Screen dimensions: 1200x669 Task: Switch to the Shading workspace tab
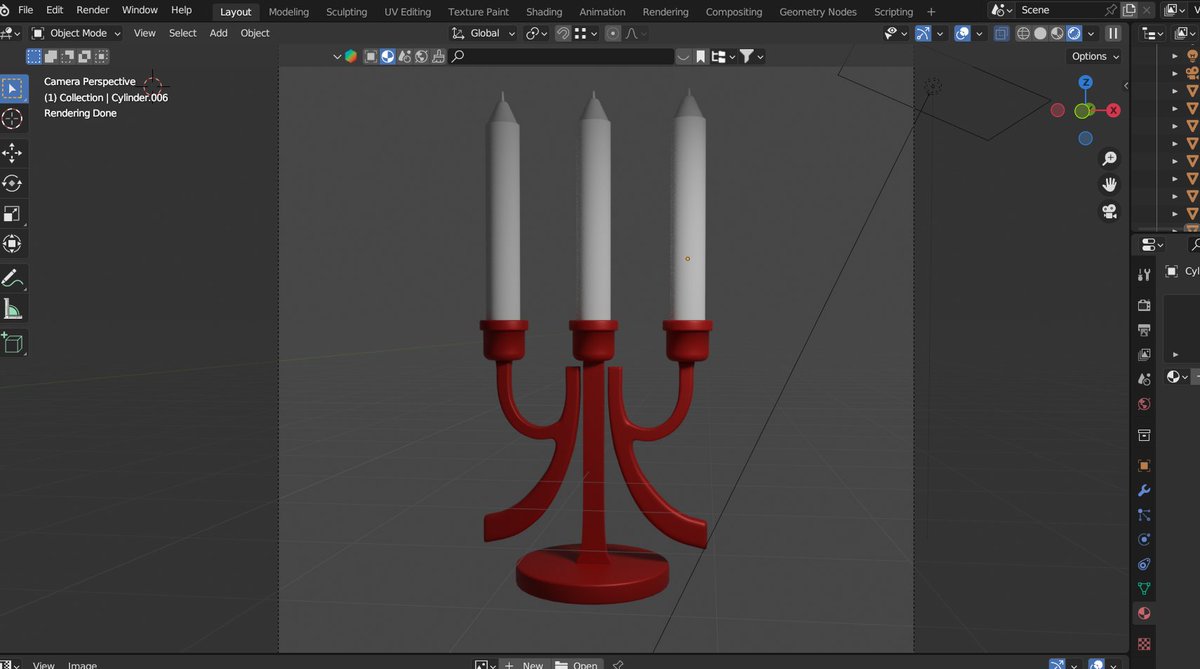544,12
